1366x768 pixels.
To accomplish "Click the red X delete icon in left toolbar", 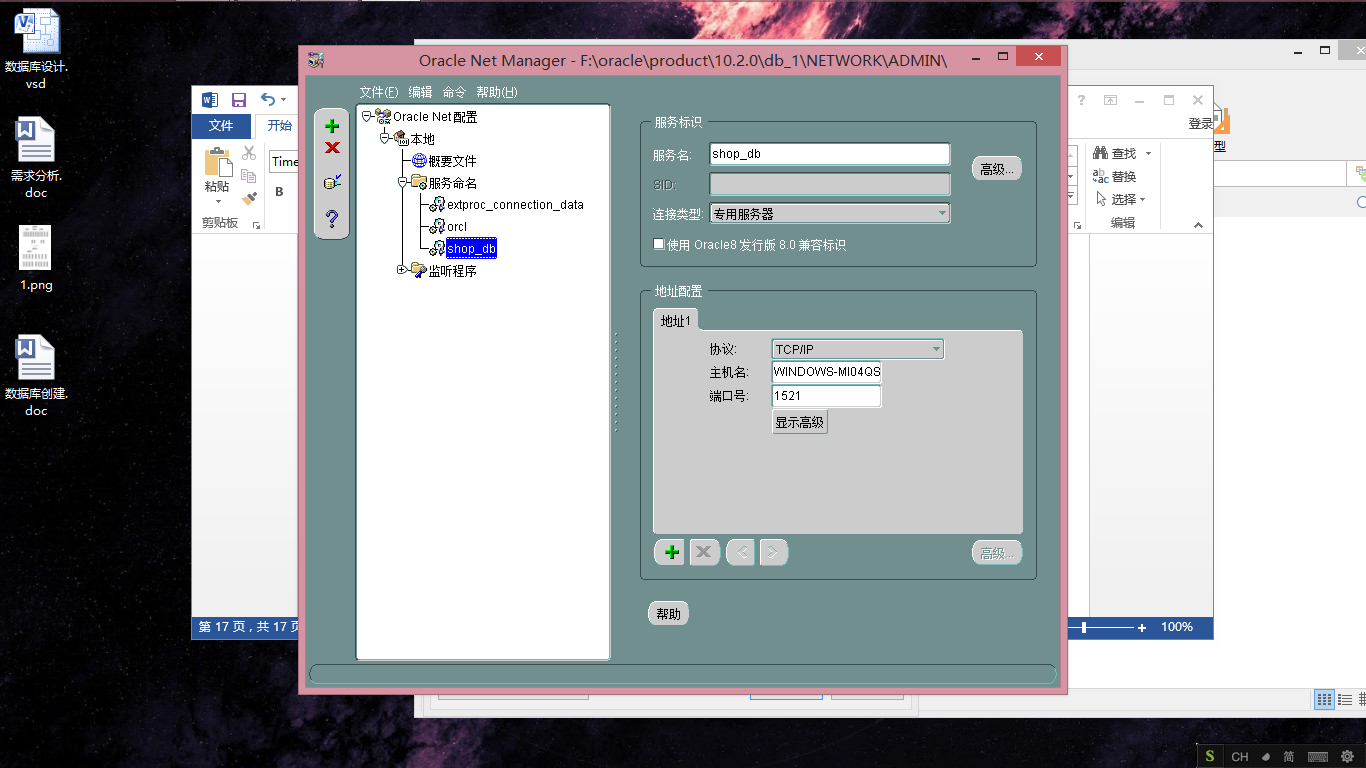I will [x=332, y=148].
